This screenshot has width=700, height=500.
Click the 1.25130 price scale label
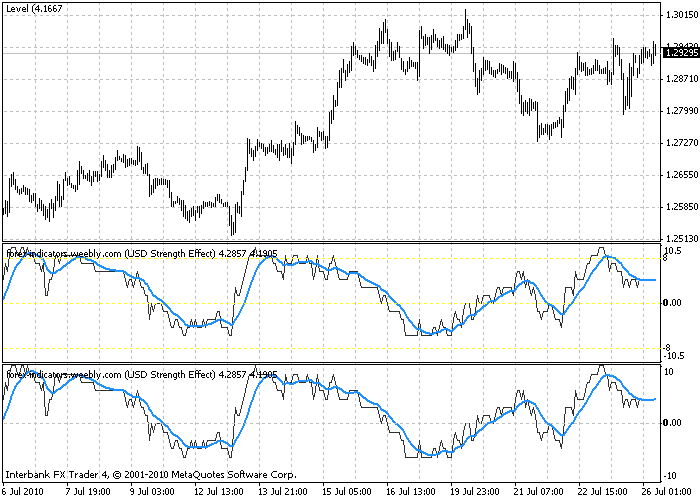coord(681,239)
